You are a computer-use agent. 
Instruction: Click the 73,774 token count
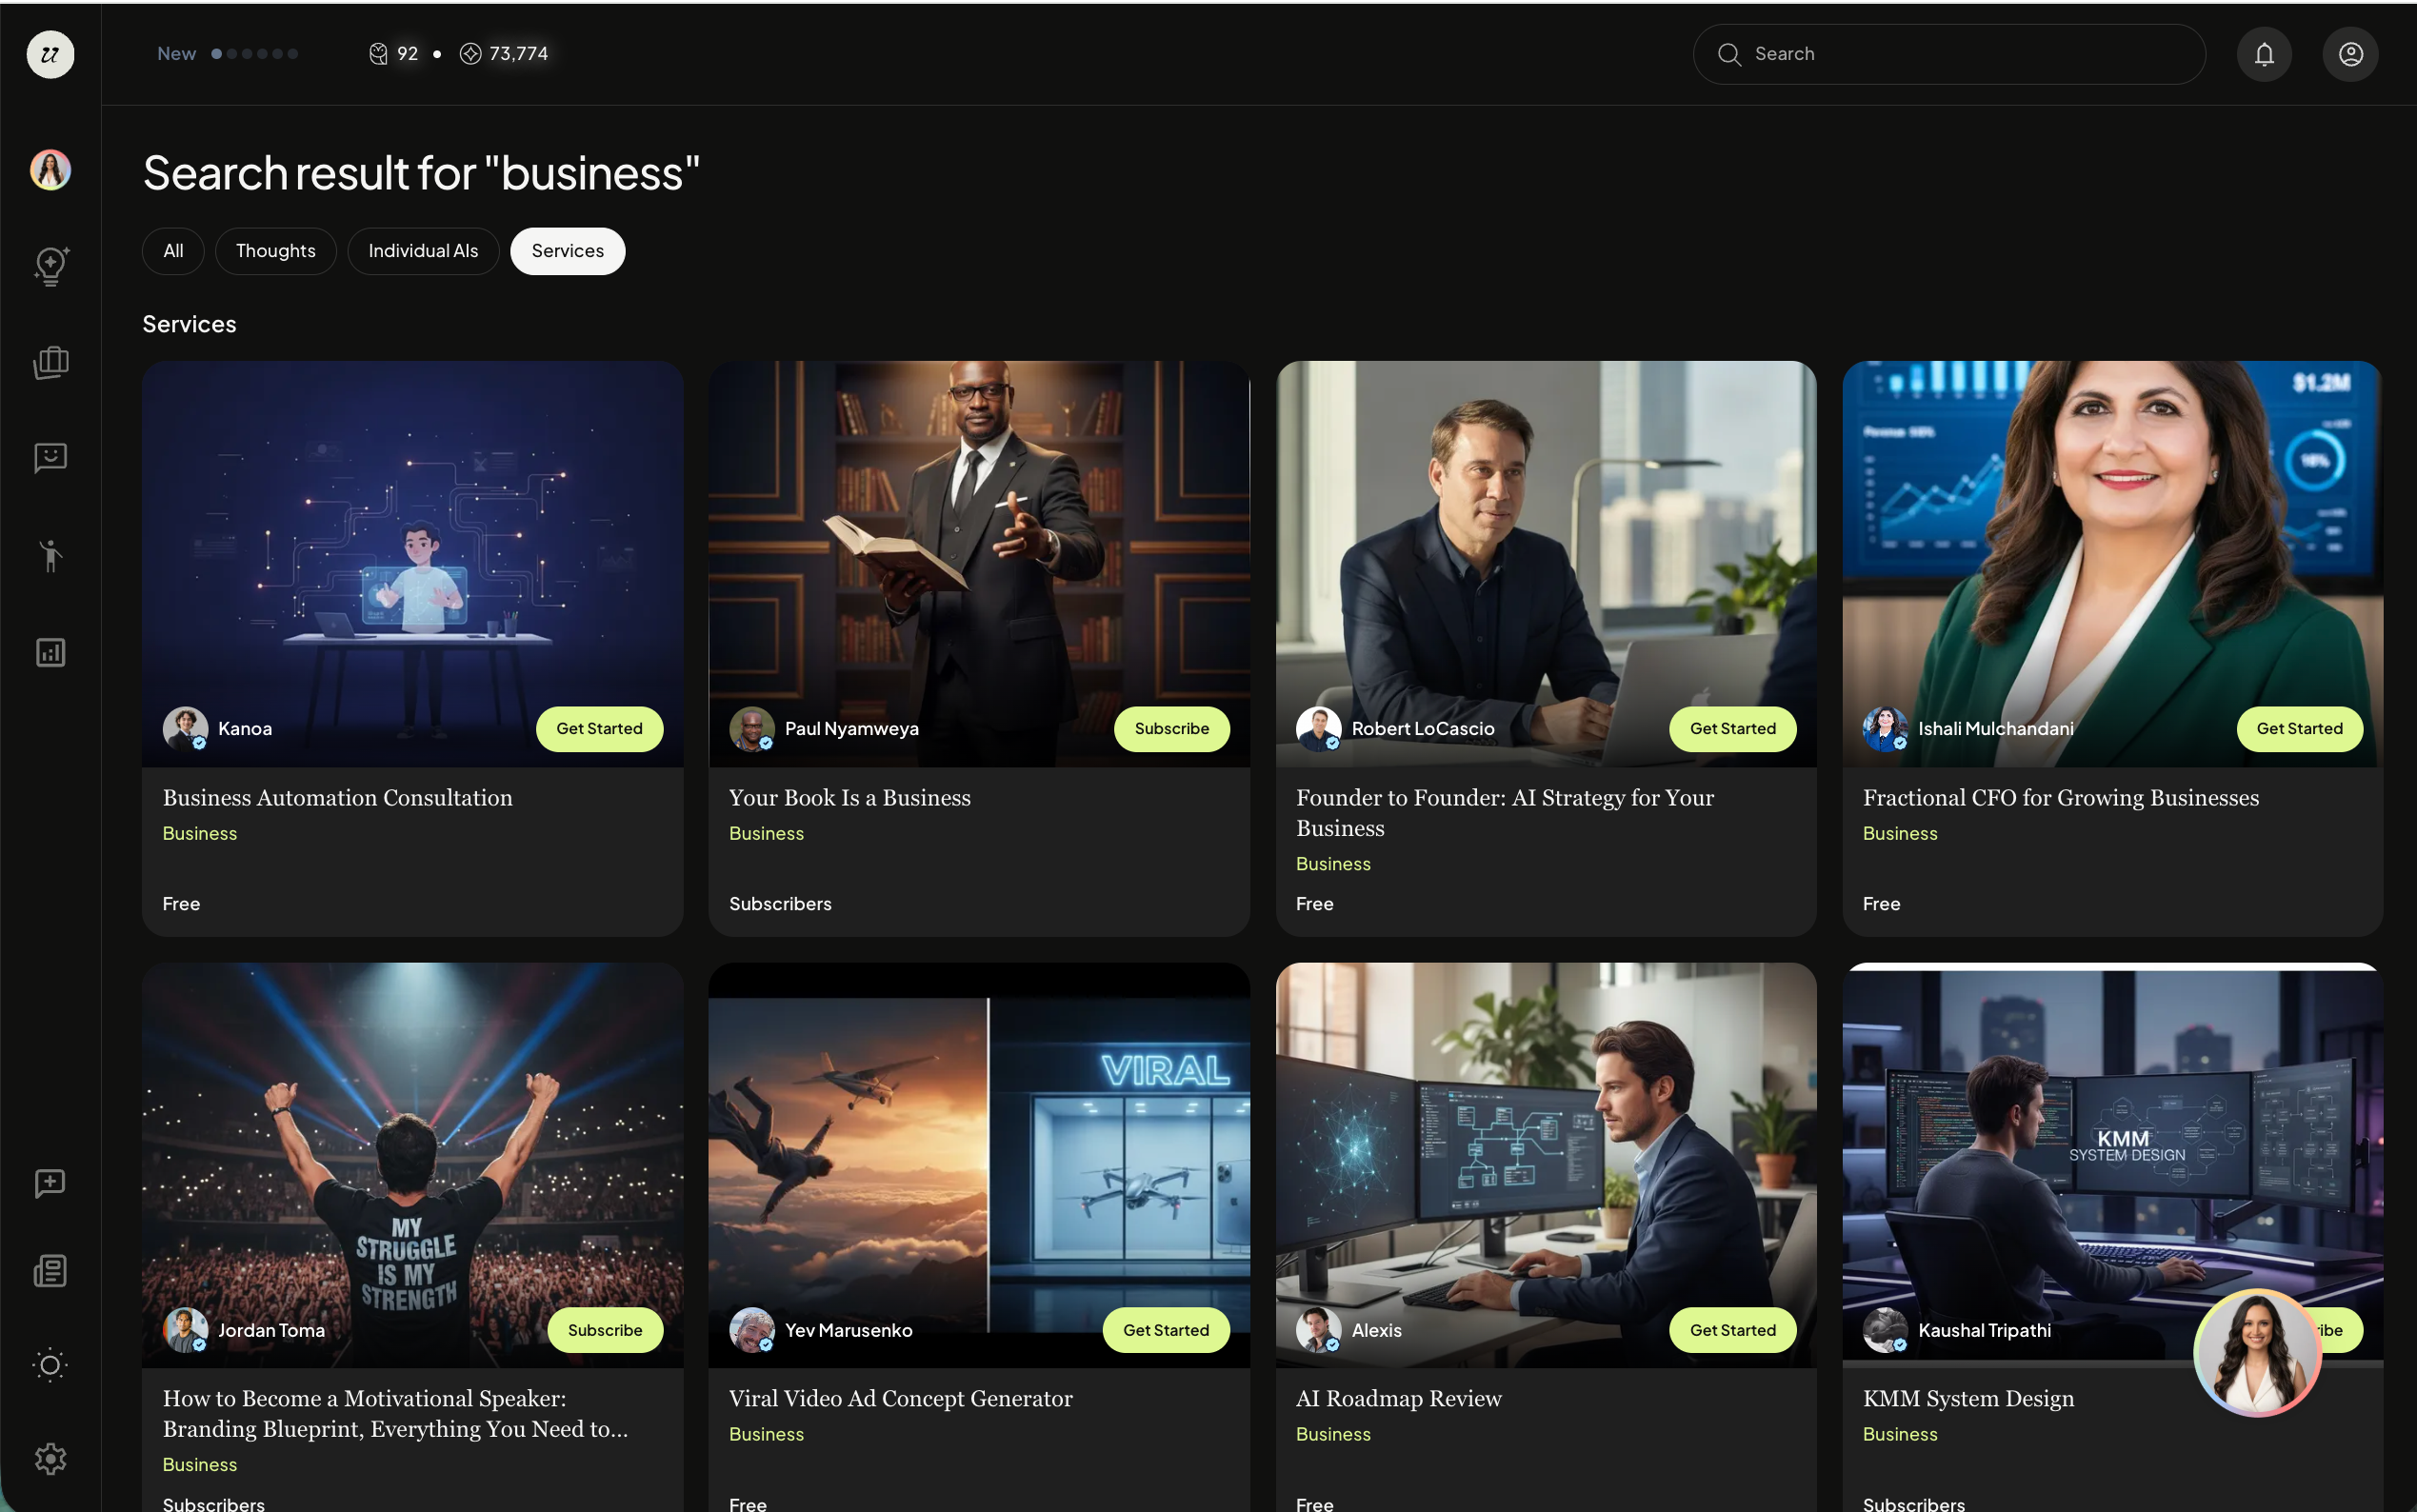[x=519, y=54]
